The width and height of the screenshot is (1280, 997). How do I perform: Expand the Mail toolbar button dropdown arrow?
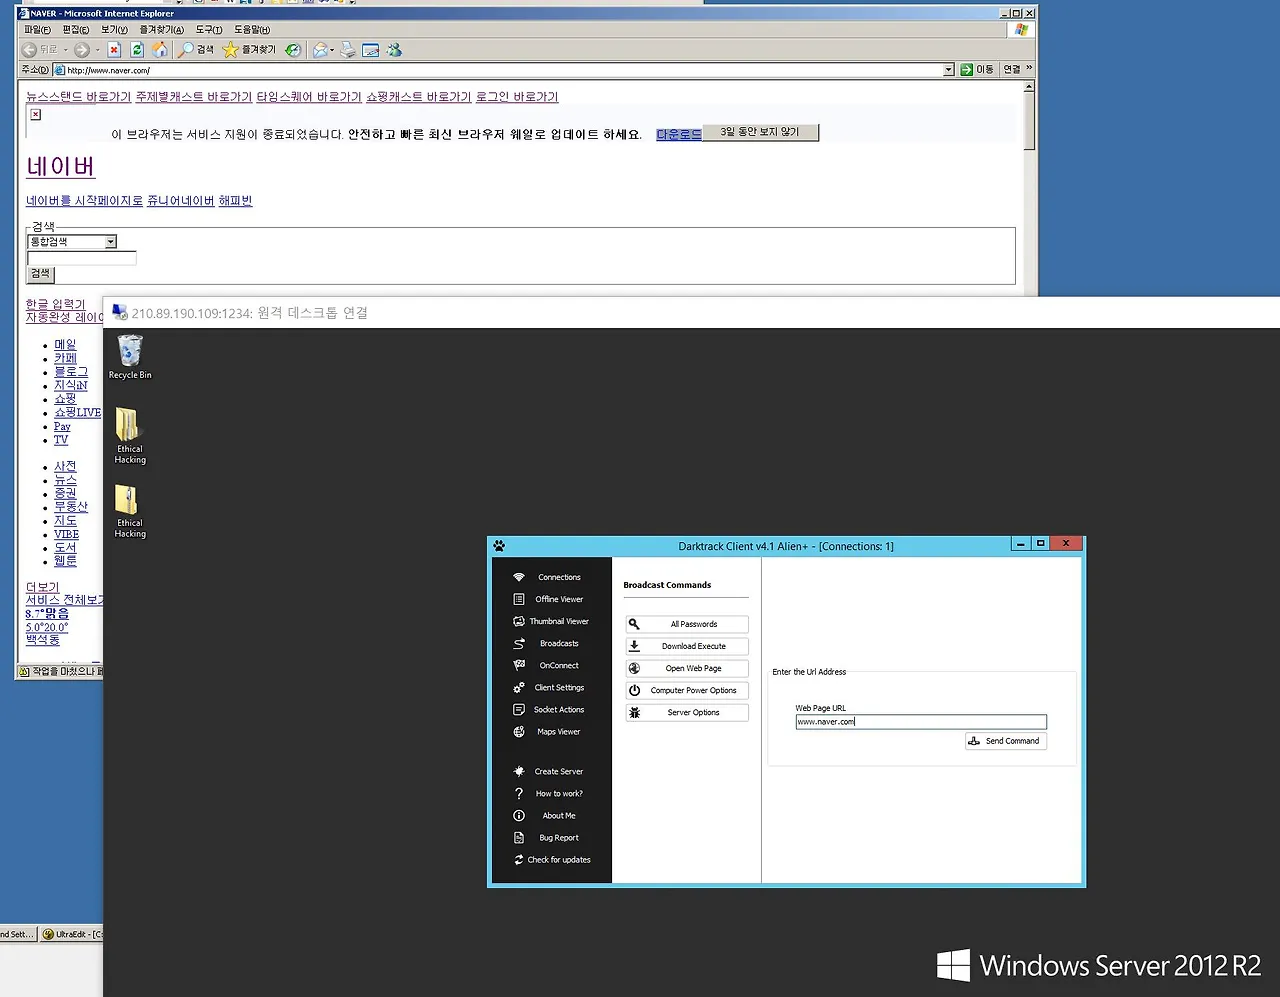point(332,50)
